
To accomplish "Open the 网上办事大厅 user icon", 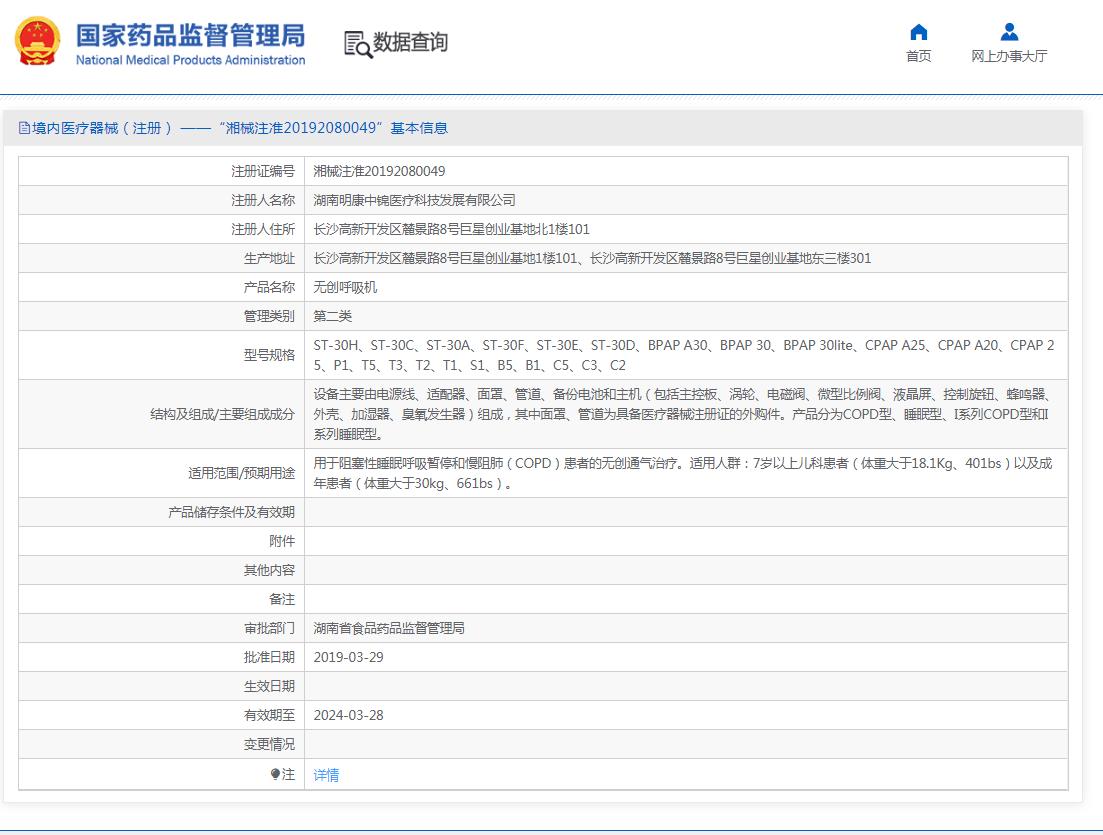I will pyautogui.click(x=1009, y=32).
